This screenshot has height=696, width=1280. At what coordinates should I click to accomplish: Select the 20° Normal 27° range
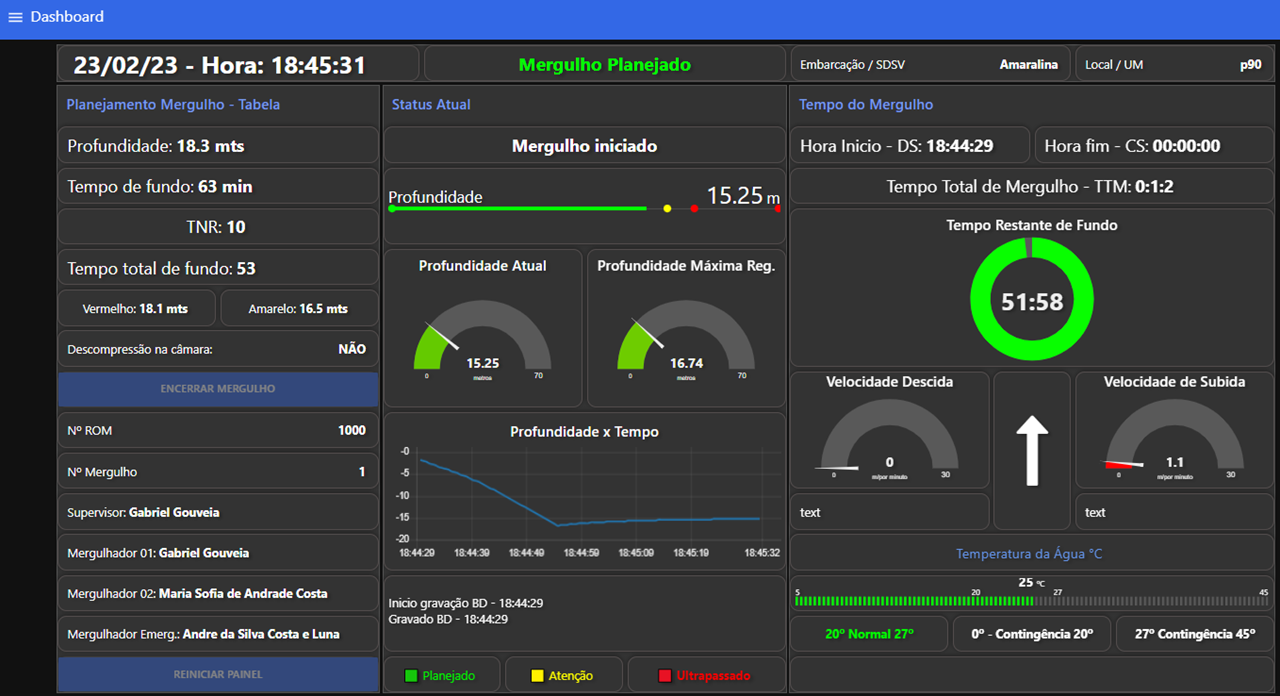(x=869, y=634)
